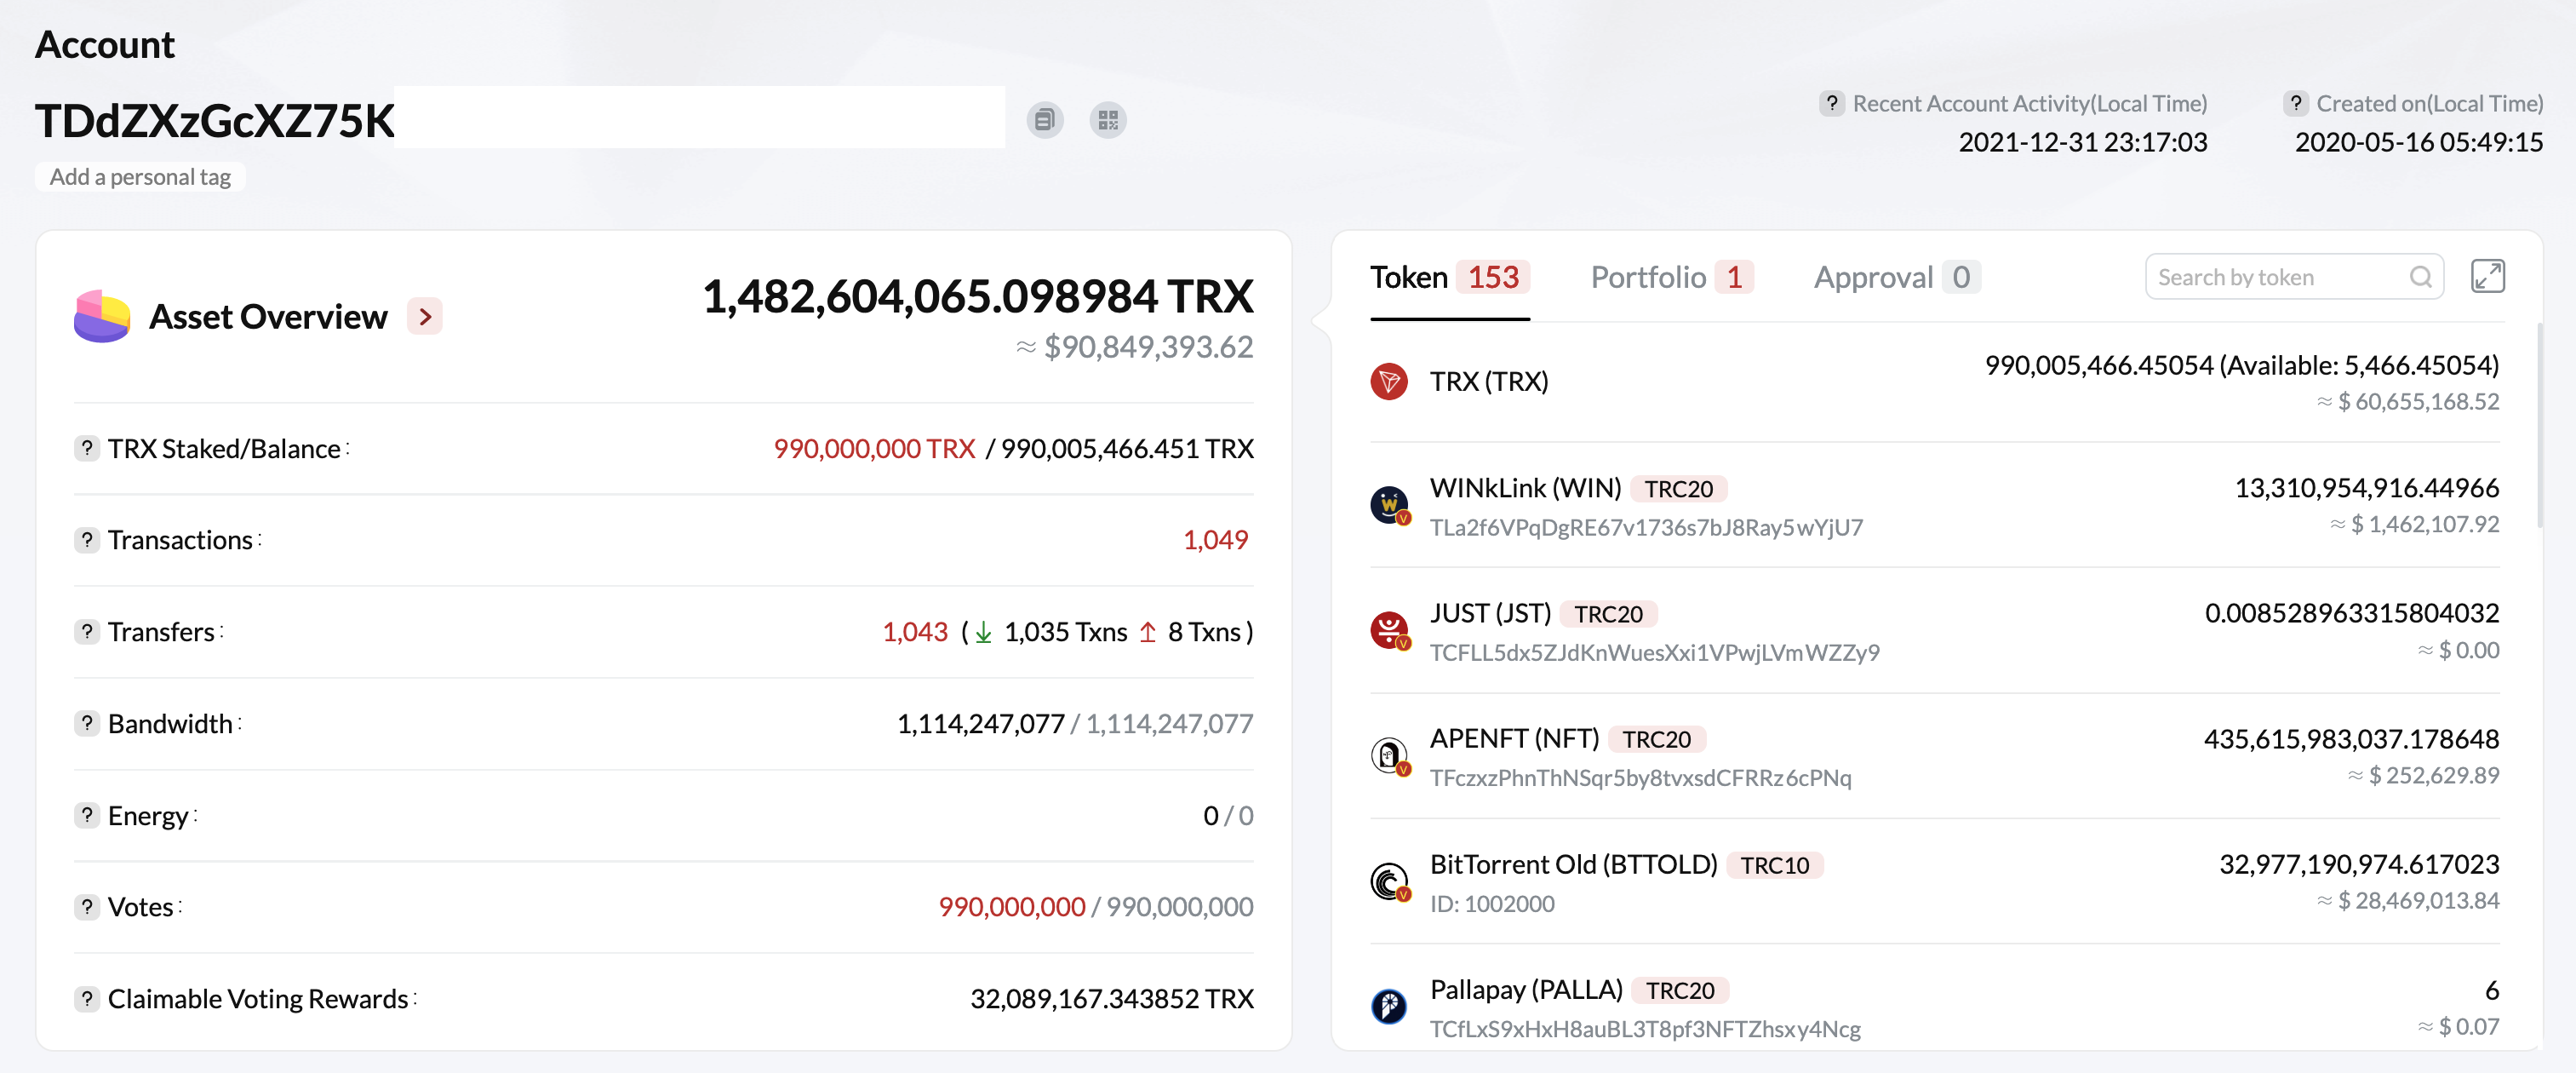Open help for Recent Account Activity
This screenshot has width=2576, height=1073.
pos(1831,103)
